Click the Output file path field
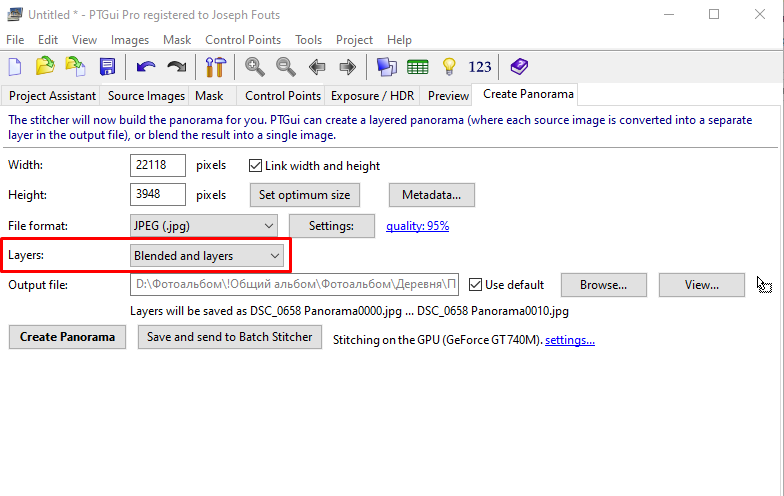Viewport: 784px width, 496px height. coord(294,284)
